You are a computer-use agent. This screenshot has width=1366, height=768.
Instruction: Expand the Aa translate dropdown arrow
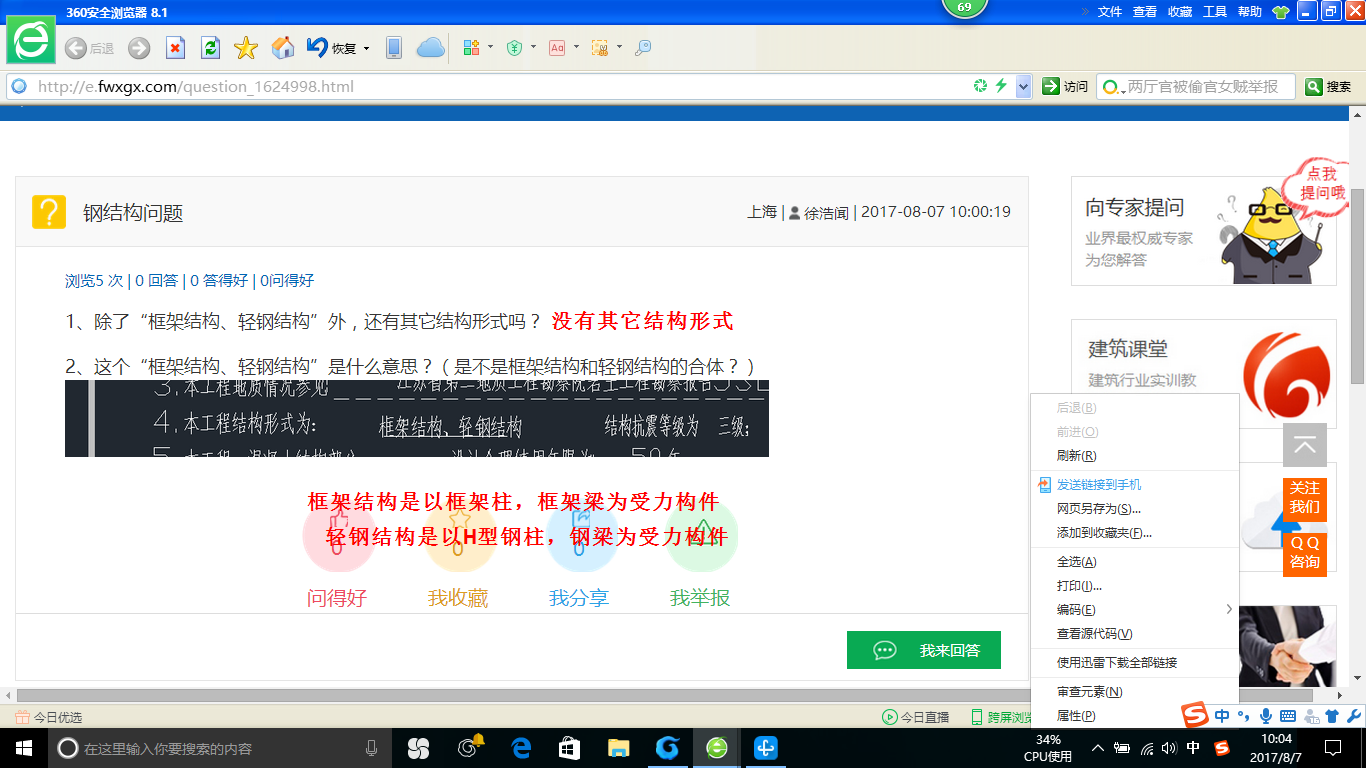tap(576, 48)
